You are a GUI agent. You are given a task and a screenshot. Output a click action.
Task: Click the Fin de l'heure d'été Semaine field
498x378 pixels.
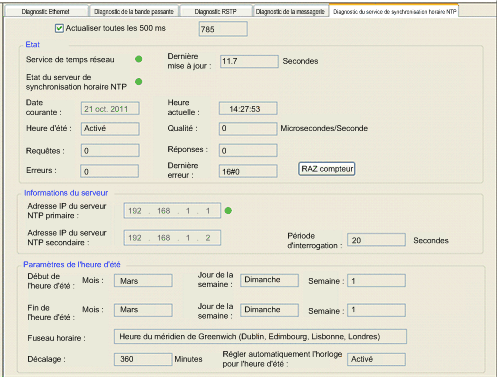[x=376, y=310]
